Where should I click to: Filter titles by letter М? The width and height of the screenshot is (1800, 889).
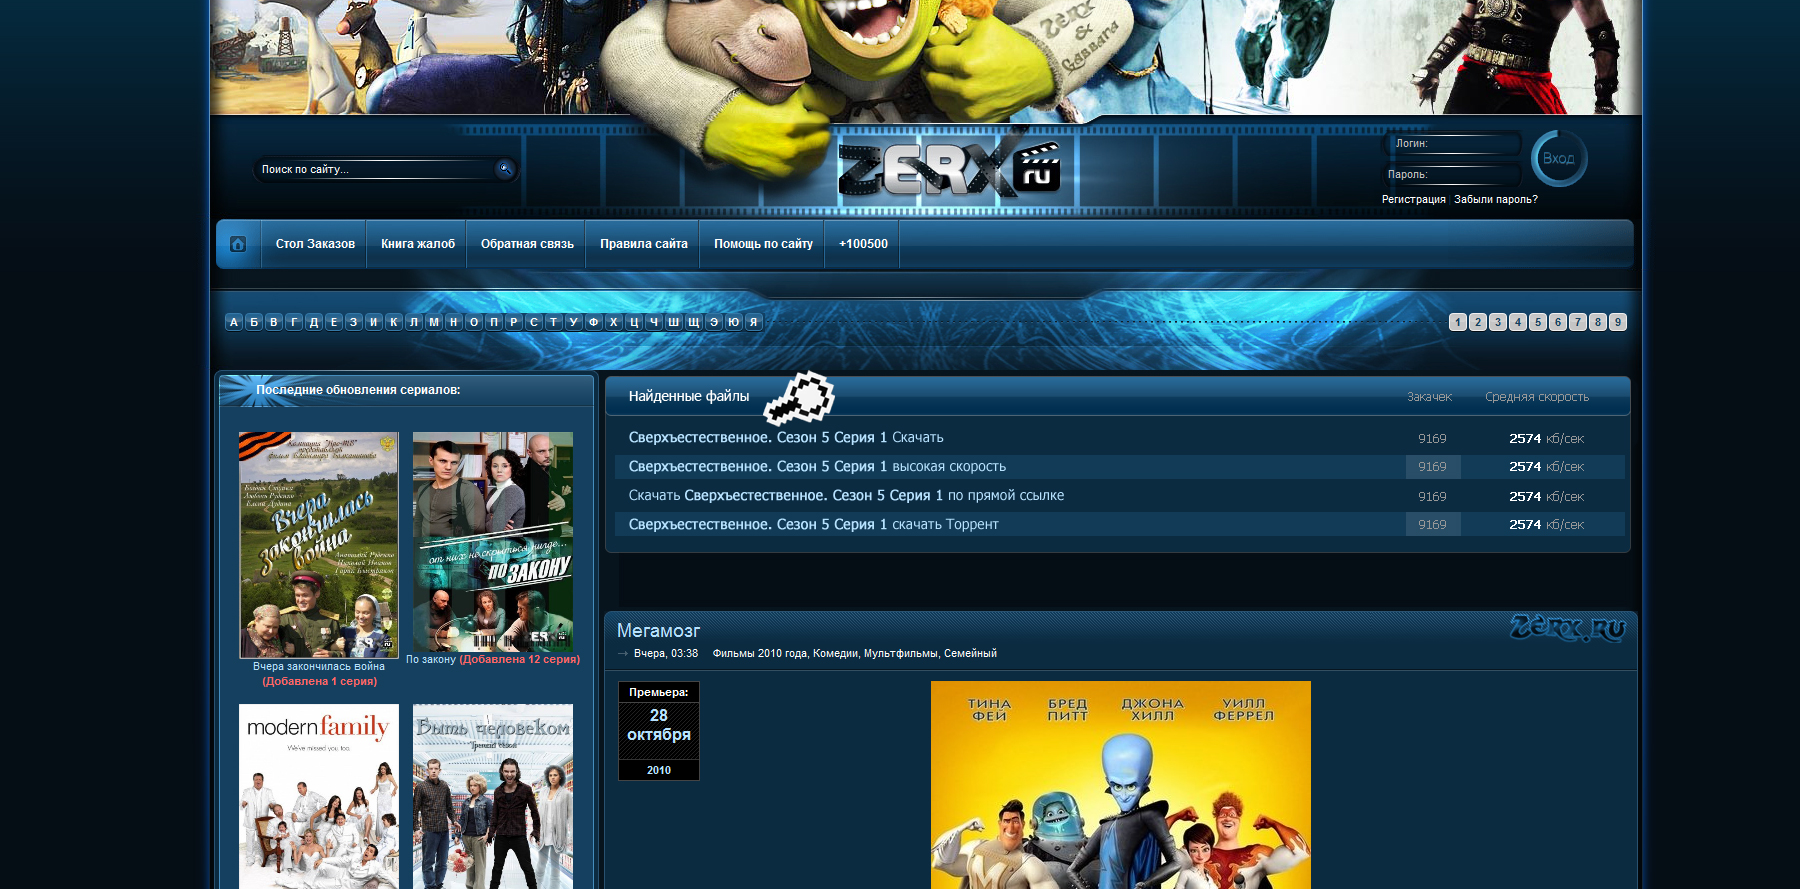(434, 322)
